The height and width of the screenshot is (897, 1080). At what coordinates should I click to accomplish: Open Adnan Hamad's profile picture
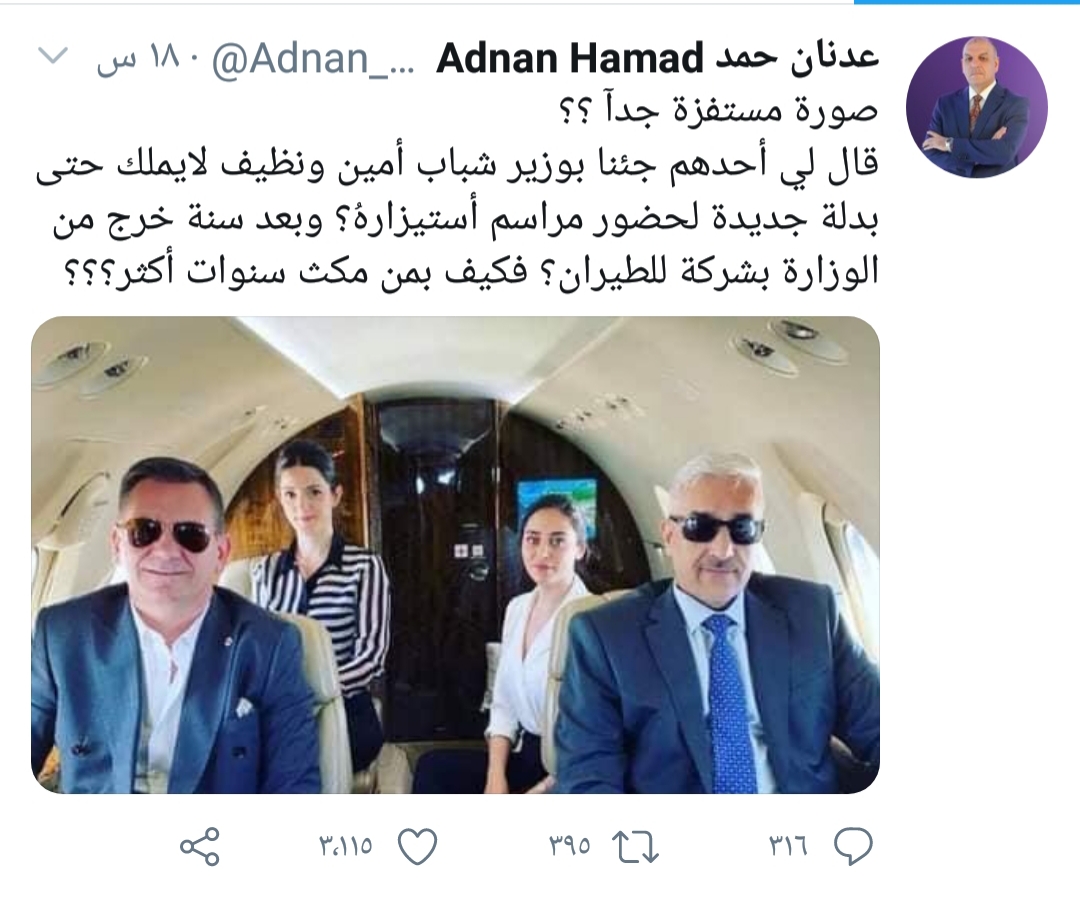(x=977, y=107)
